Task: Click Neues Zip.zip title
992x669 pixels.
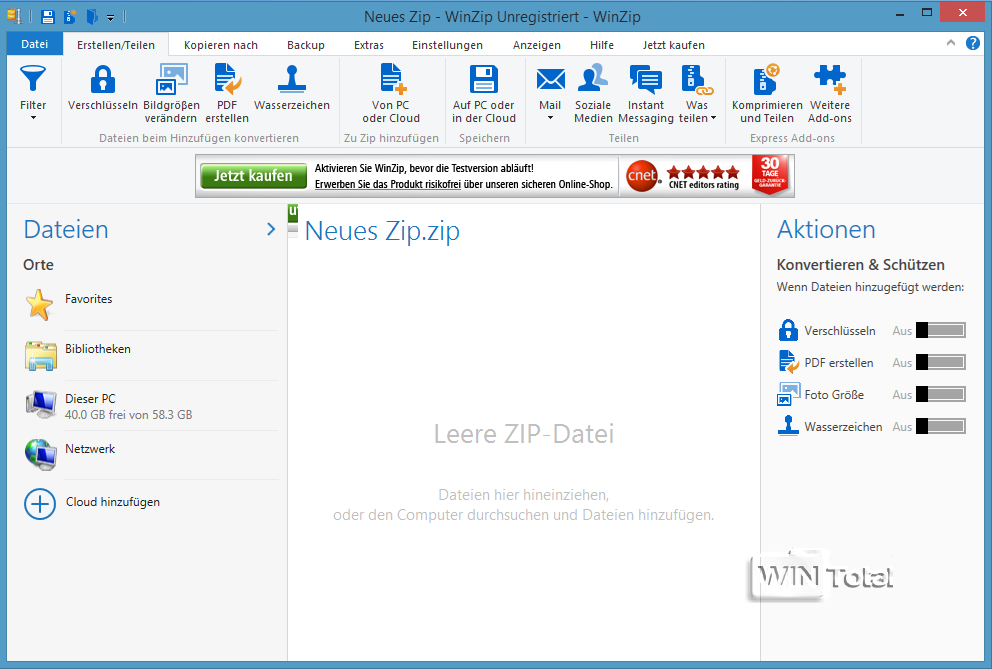Action: click(382, 231)
